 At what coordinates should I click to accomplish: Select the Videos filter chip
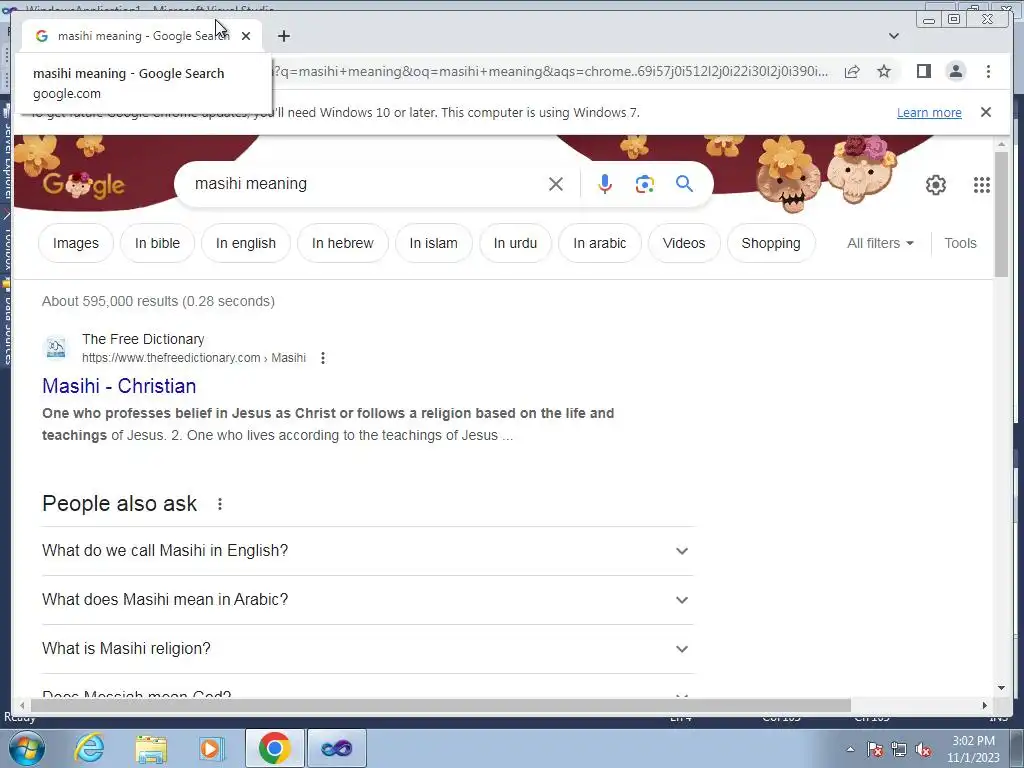click(684, 243)
